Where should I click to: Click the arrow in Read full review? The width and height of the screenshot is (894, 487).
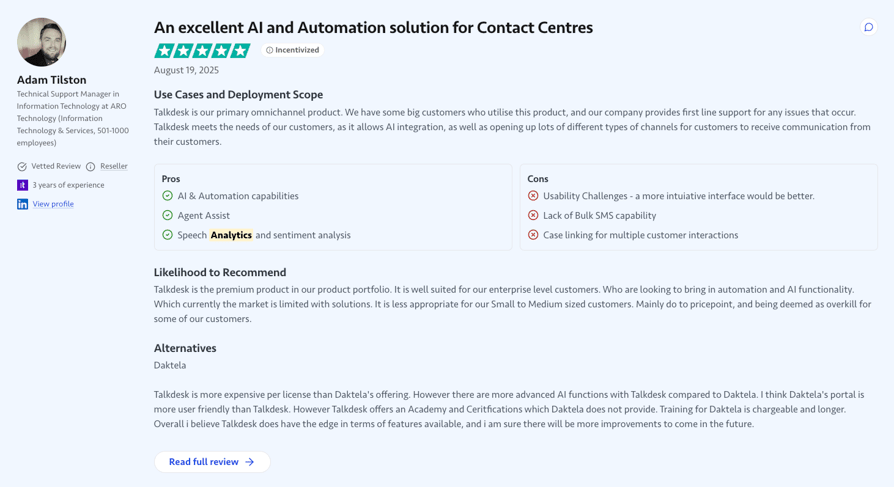[250, 462]
